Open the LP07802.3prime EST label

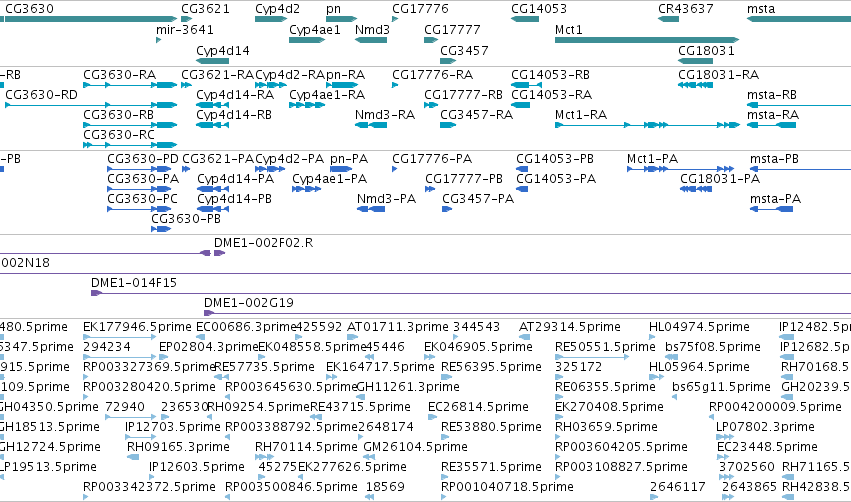tap(765, 427)
